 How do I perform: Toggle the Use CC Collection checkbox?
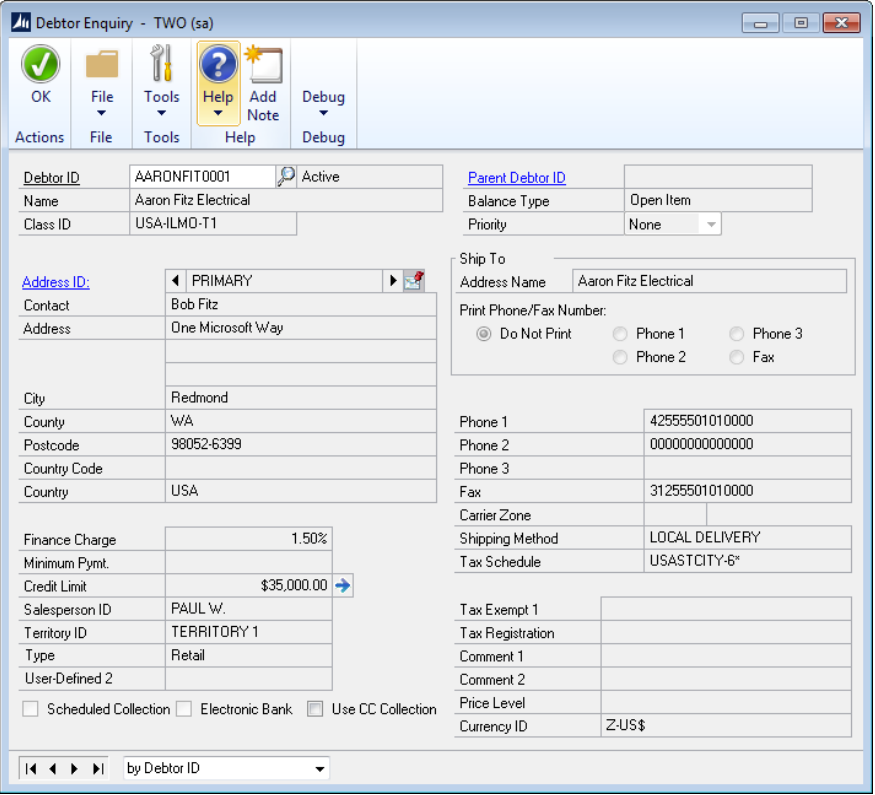tap(315, 709)
